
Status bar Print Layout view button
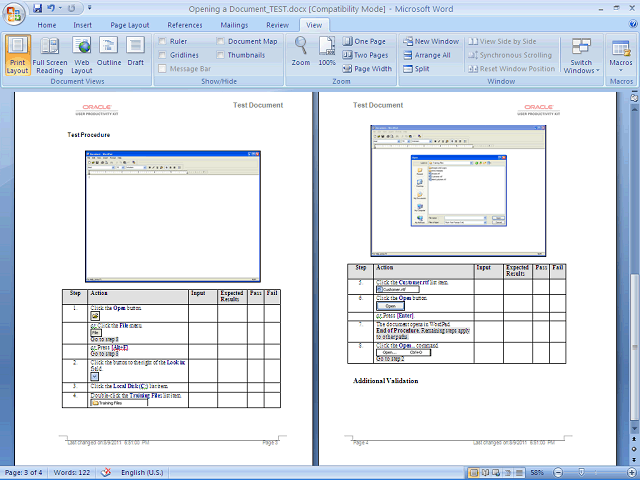[x=474, y=473]
